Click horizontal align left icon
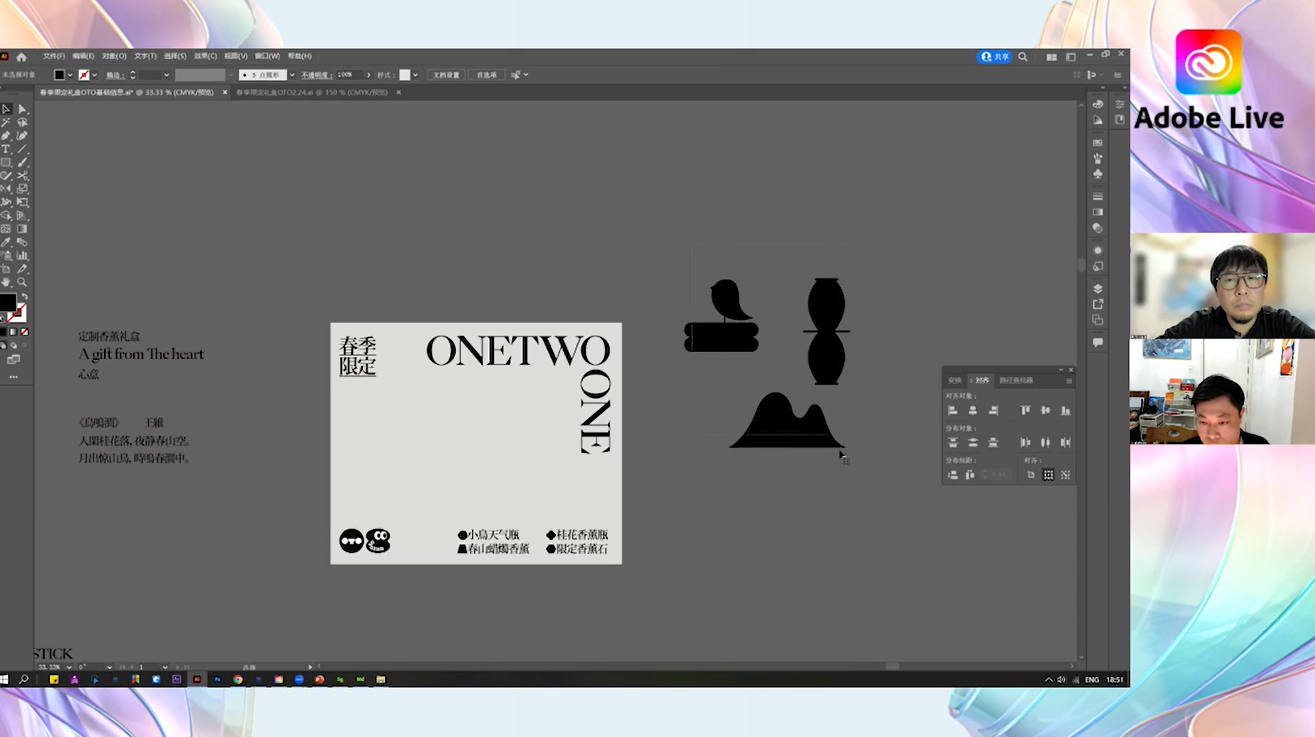The width and height of the screenshot is (1315, 737). click(953, 410)
